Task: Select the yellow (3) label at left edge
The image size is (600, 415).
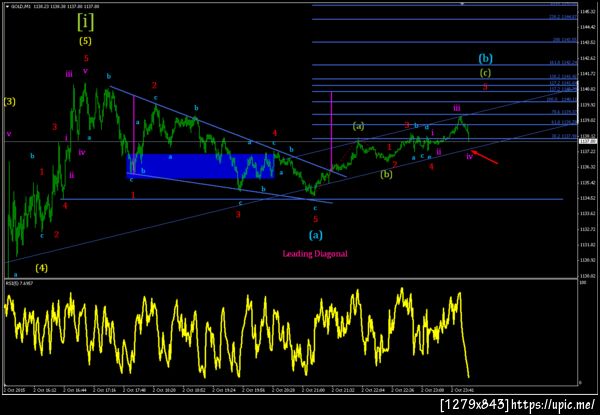Action: pyautogui.click(x=10, y=102)
